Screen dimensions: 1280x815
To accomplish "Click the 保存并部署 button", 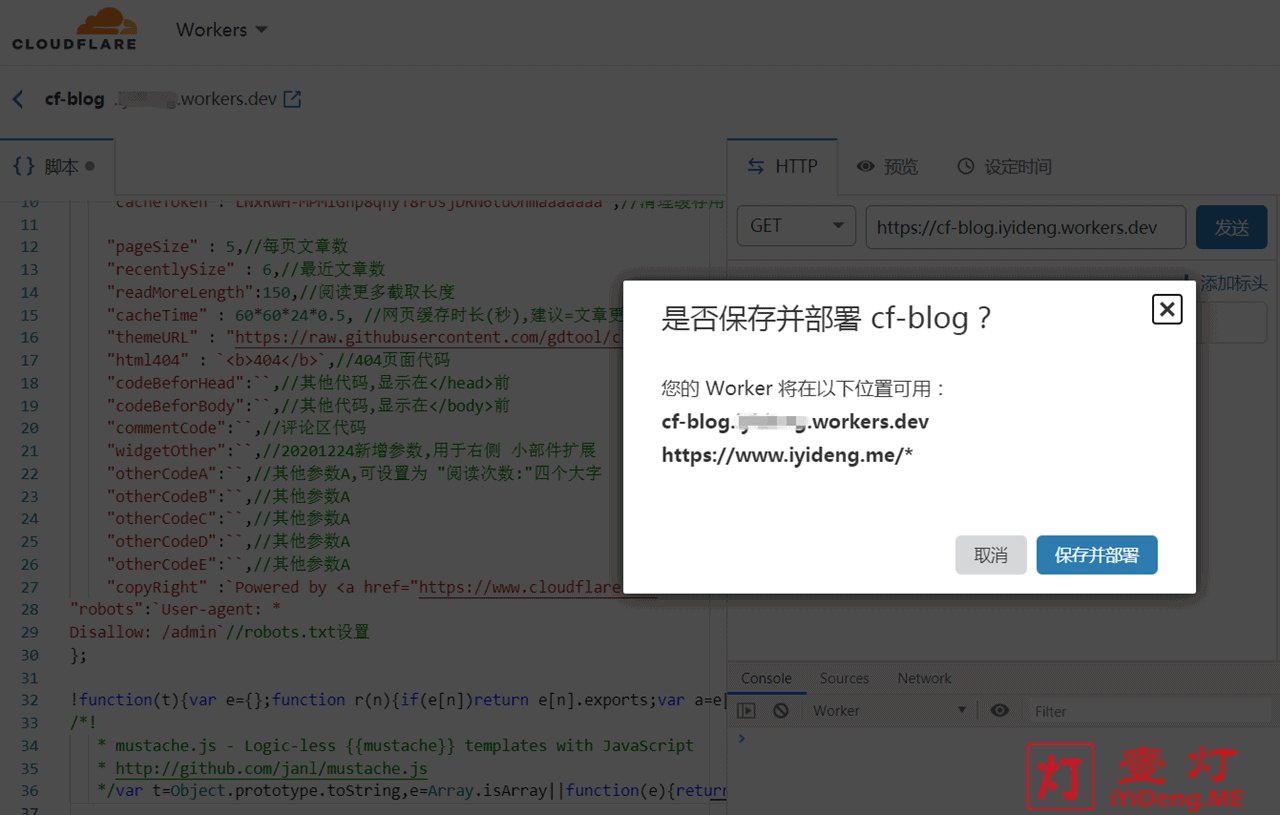I will coord(1097,555).
